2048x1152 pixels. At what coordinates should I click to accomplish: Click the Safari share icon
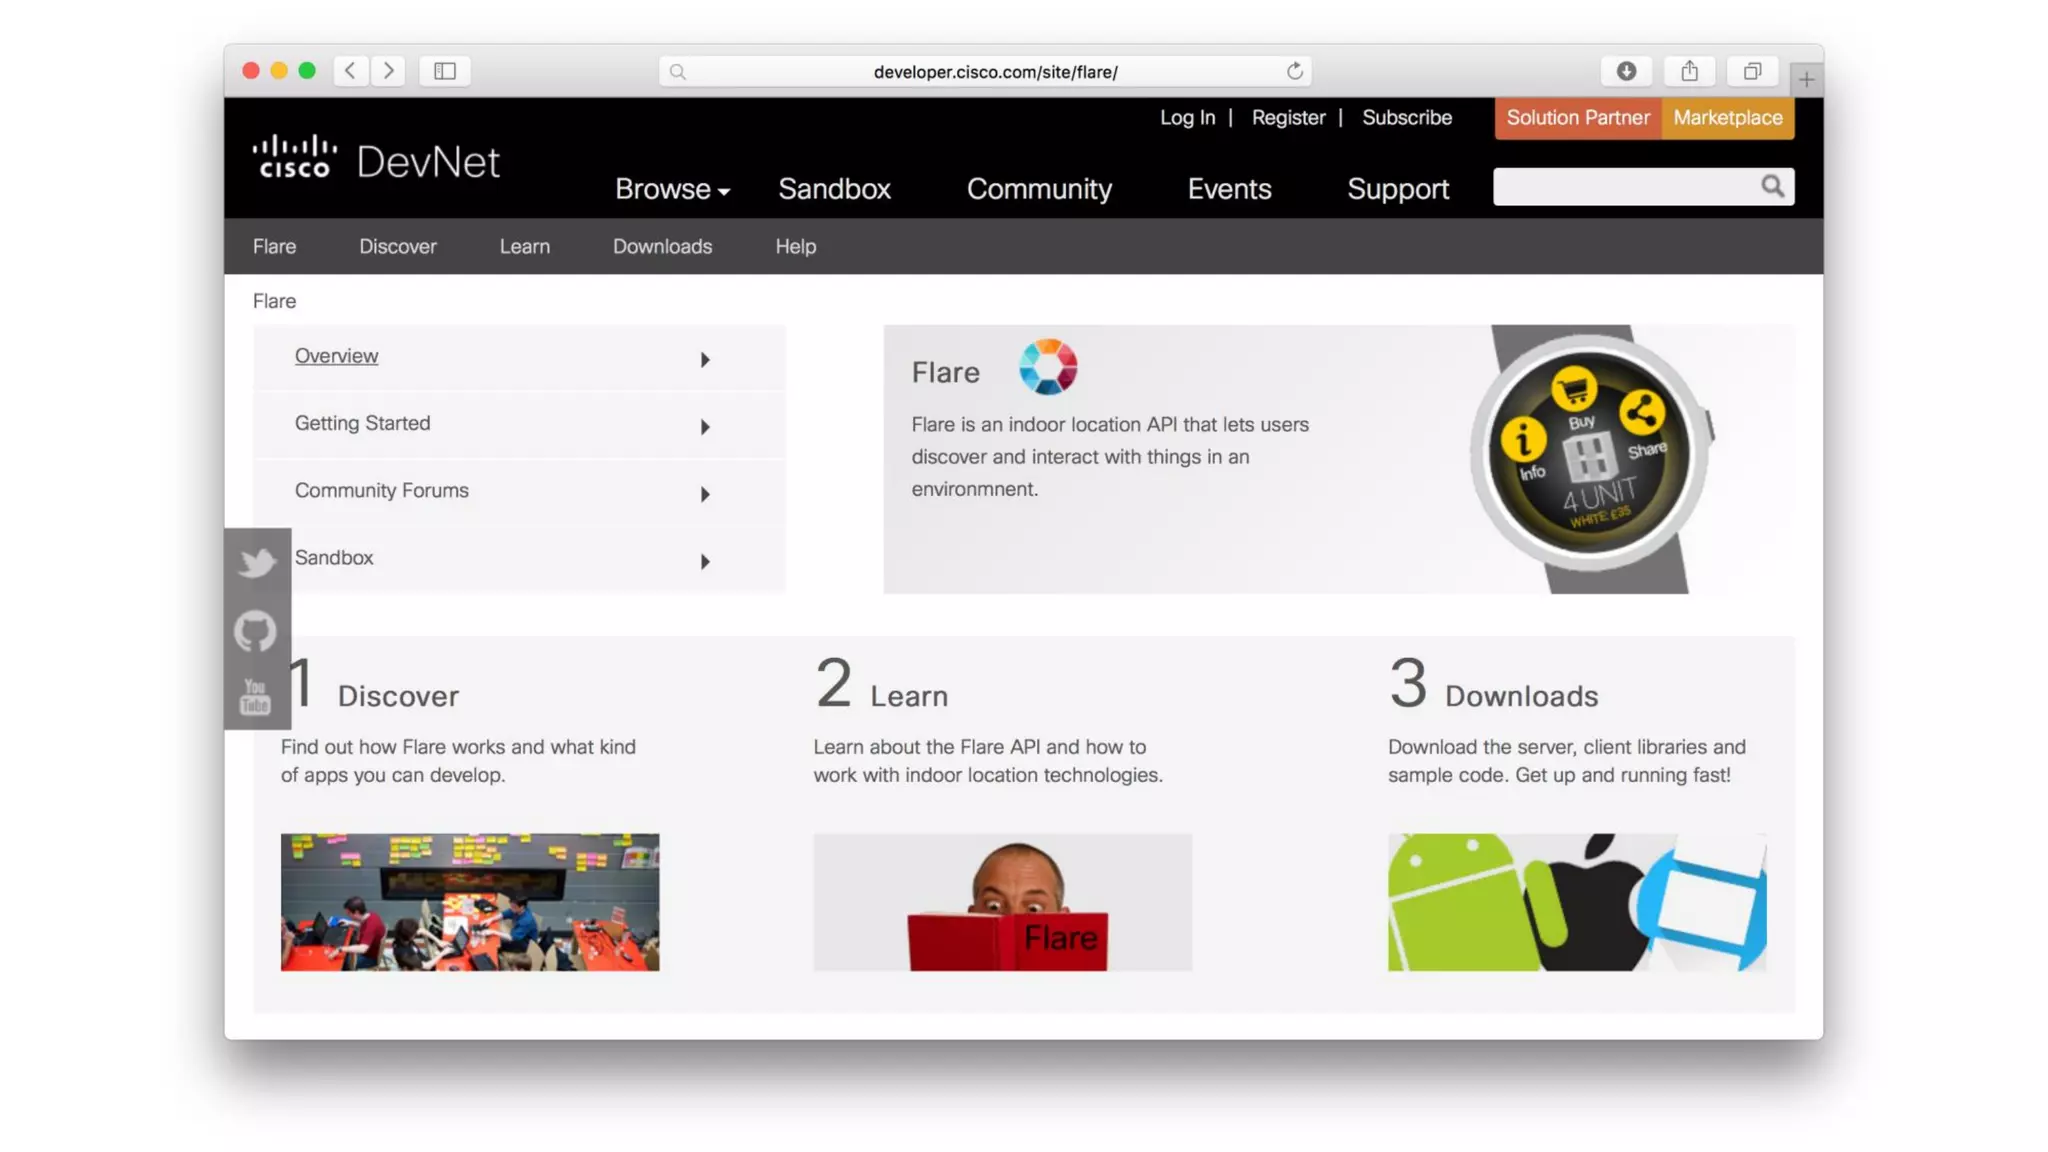tap(1689, 71)
